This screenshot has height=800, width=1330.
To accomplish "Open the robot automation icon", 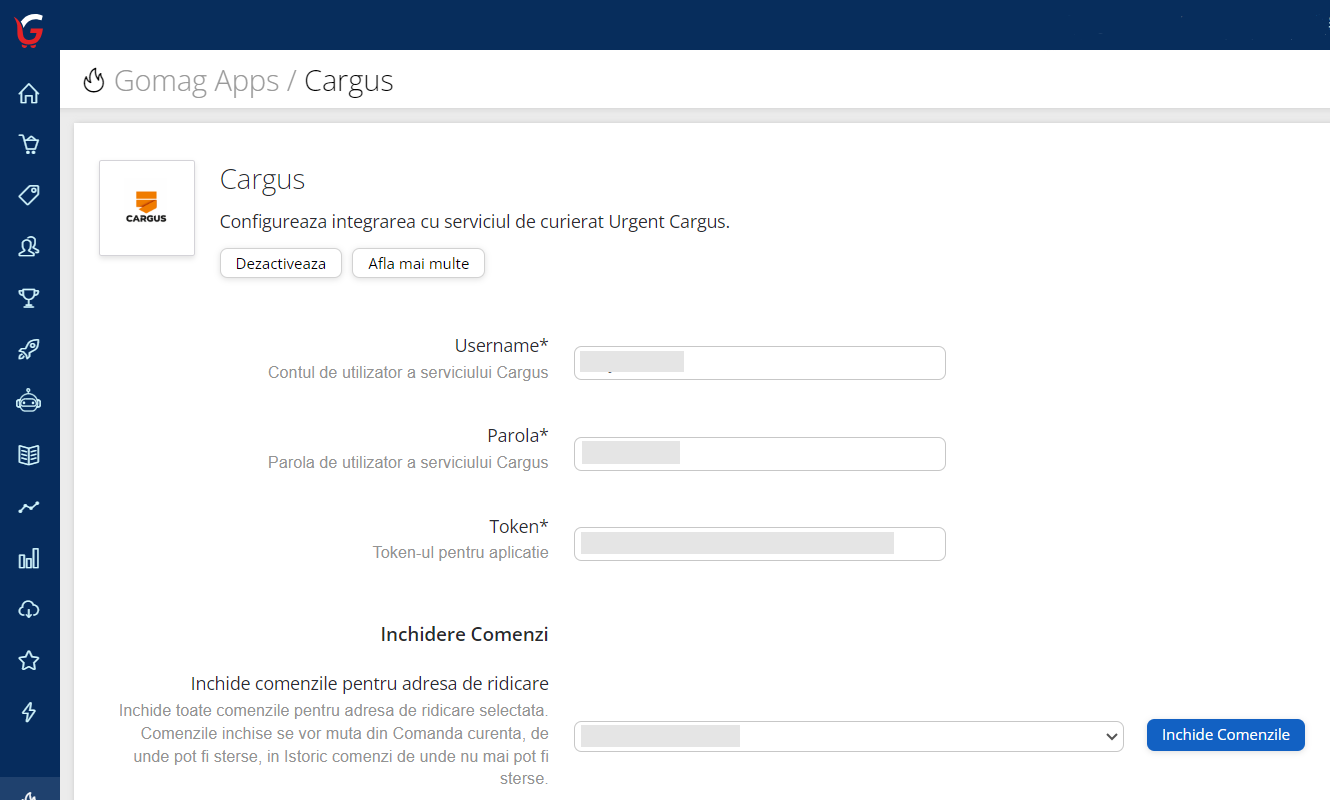I will coord(29,400).
